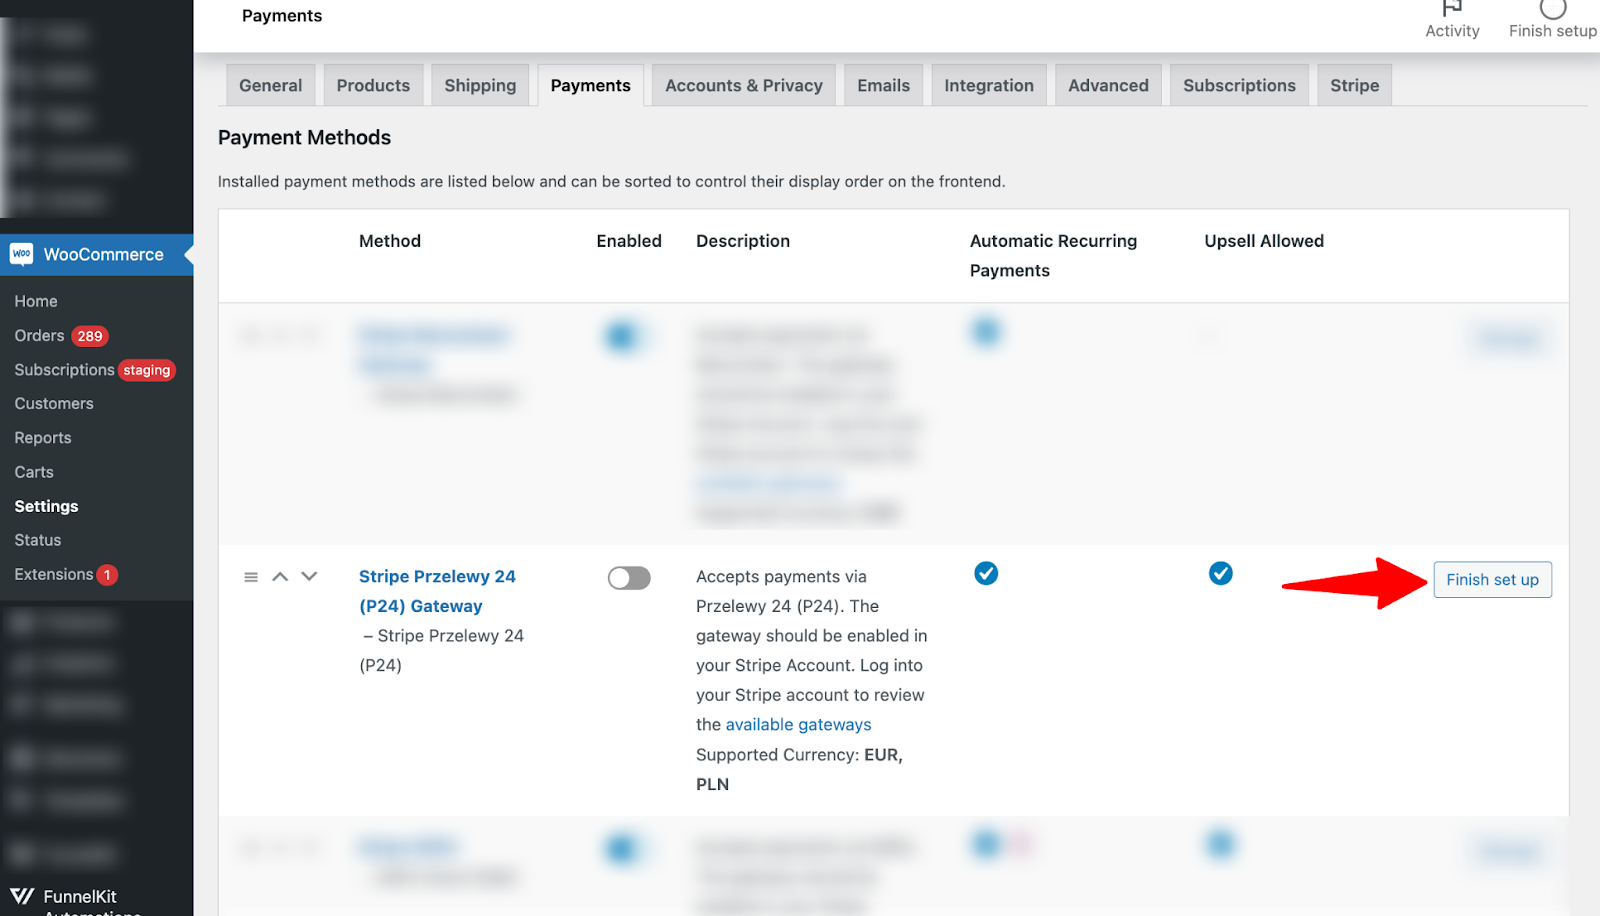Click the Method column header
The width and height of the screenshot is (1600, 916).
390,241
